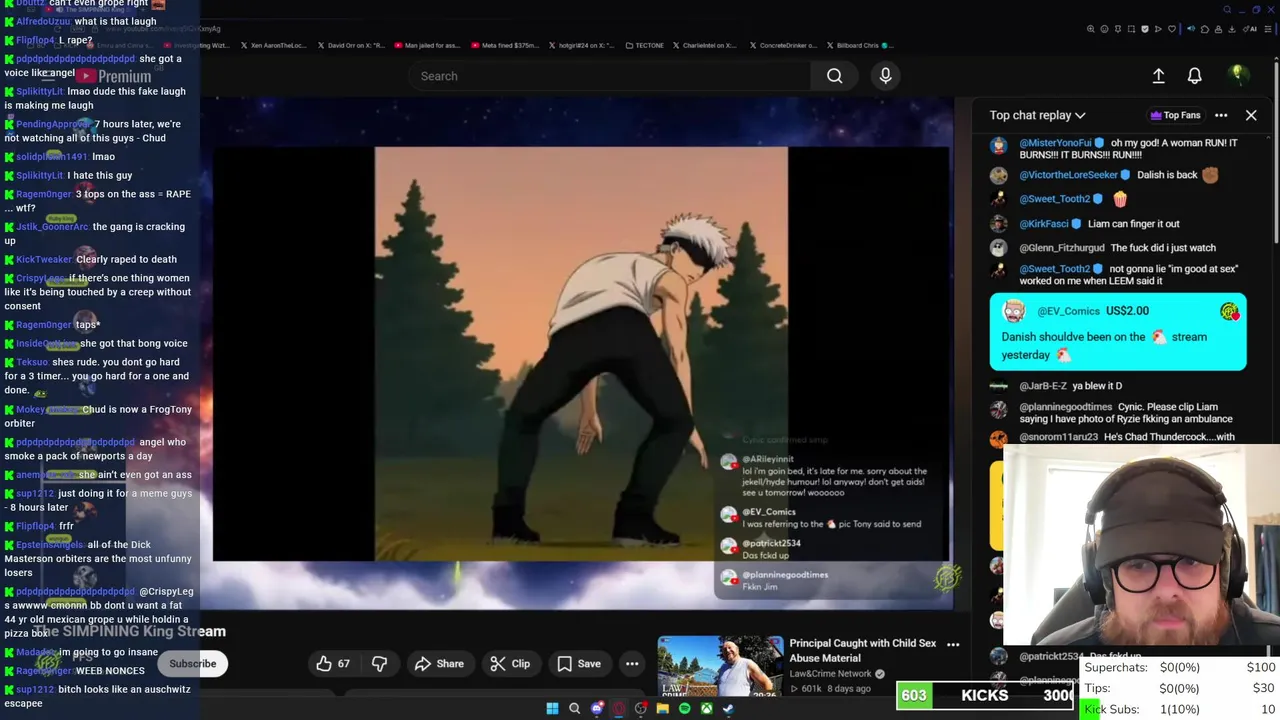Open more actions ellipsis next to Save
Screen dimensions: 1280x720
click(632, 664)
